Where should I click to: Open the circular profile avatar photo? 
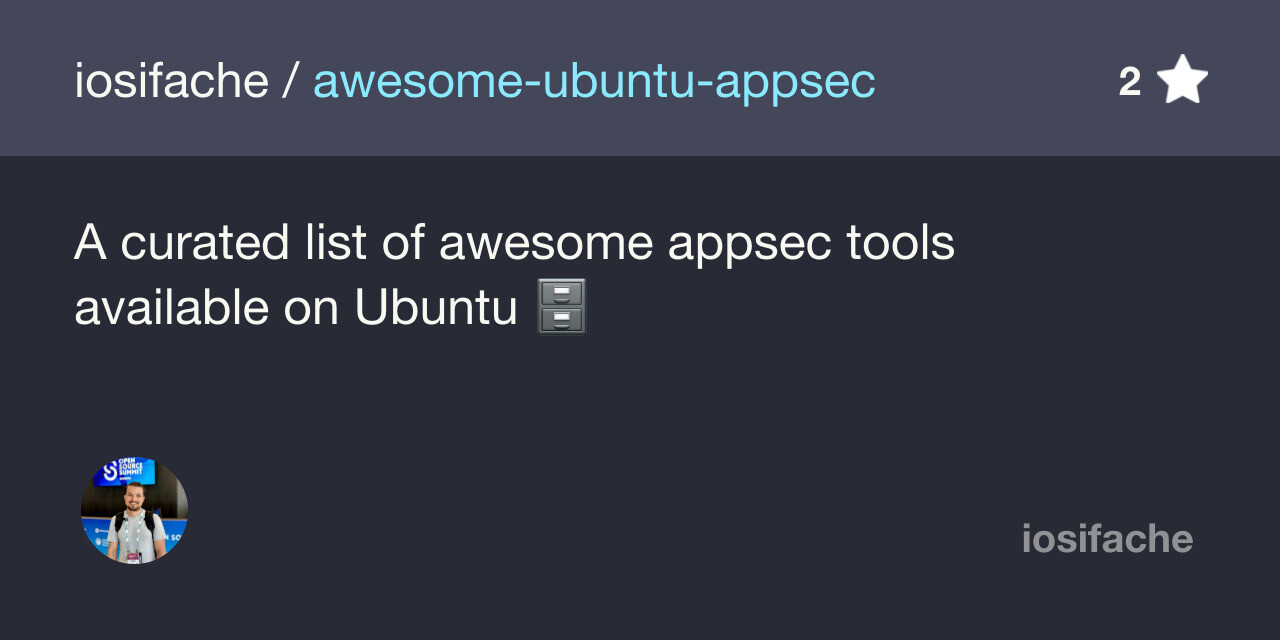[134, 511]
